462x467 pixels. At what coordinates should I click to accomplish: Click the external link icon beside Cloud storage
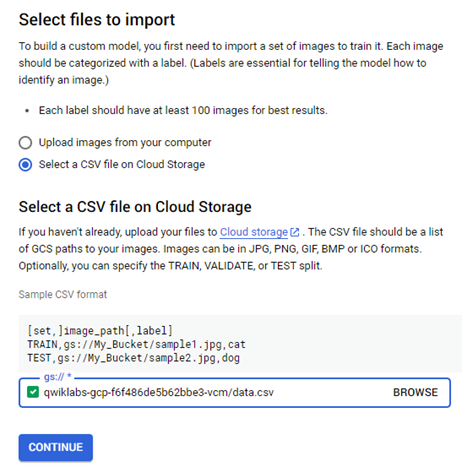pyautogui.click(x=295, y=232)
